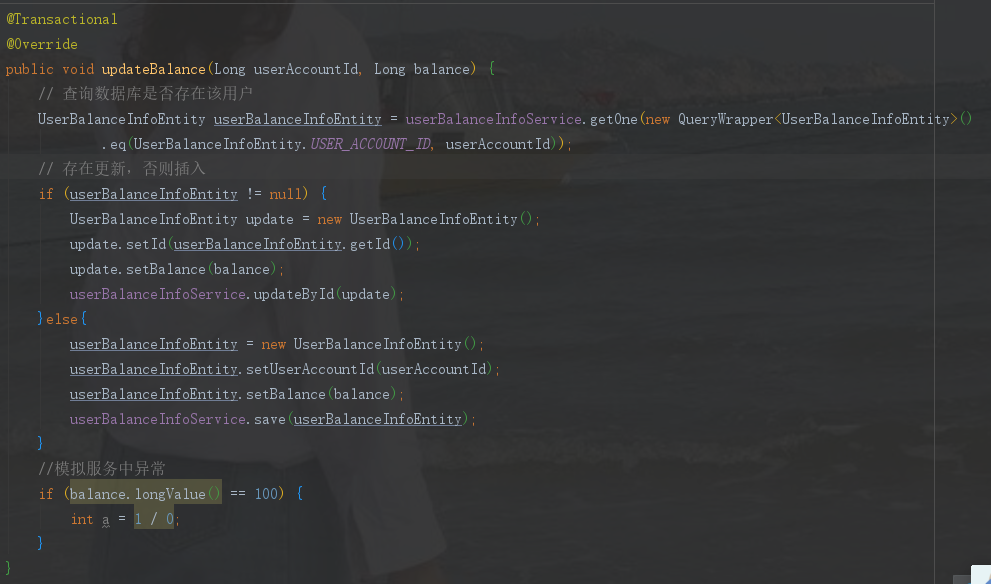This screenshot has height=584, width=991.
Task: Click the @Override annotation
Action: [x=42, y=44]
